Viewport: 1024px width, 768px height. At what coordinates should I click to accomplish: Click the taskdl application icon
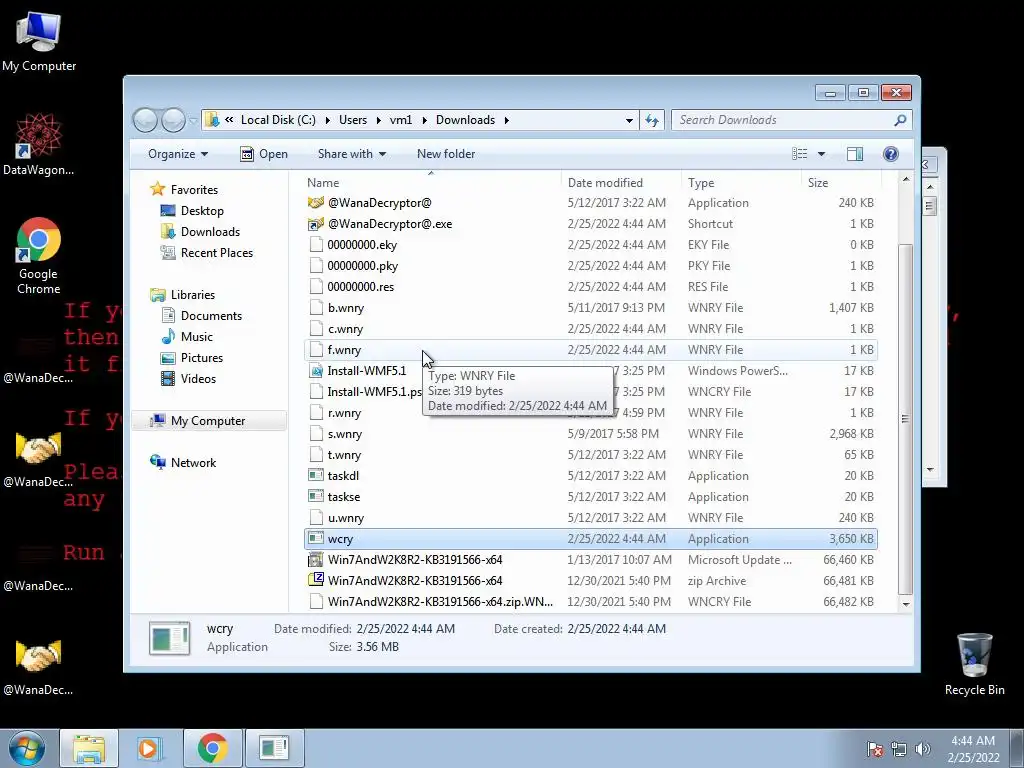(x=316, y=475)
